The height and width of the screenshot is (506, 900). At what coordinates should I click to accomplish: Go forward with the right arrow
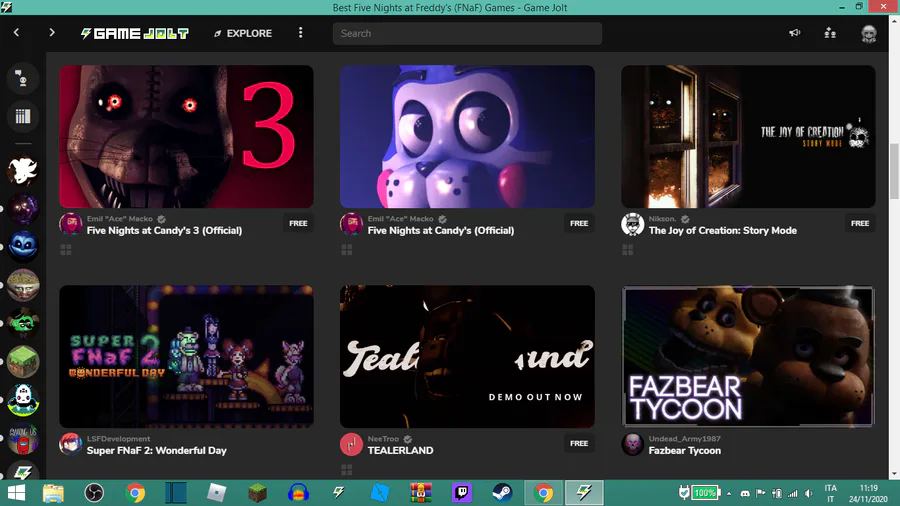click(52, 33)
